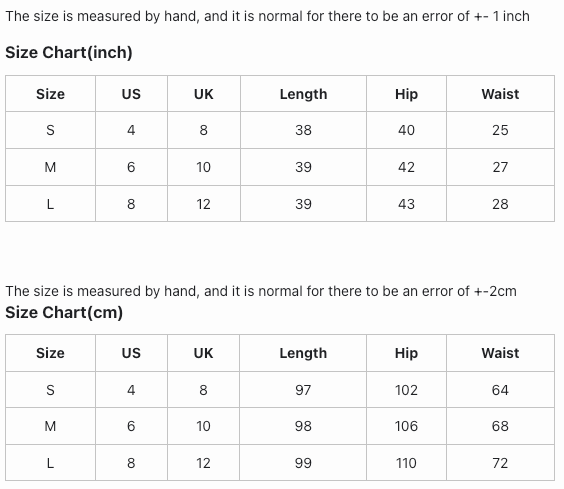Click waist value 64 in cm table
The image size is (564, 489).
coord(500,390)
